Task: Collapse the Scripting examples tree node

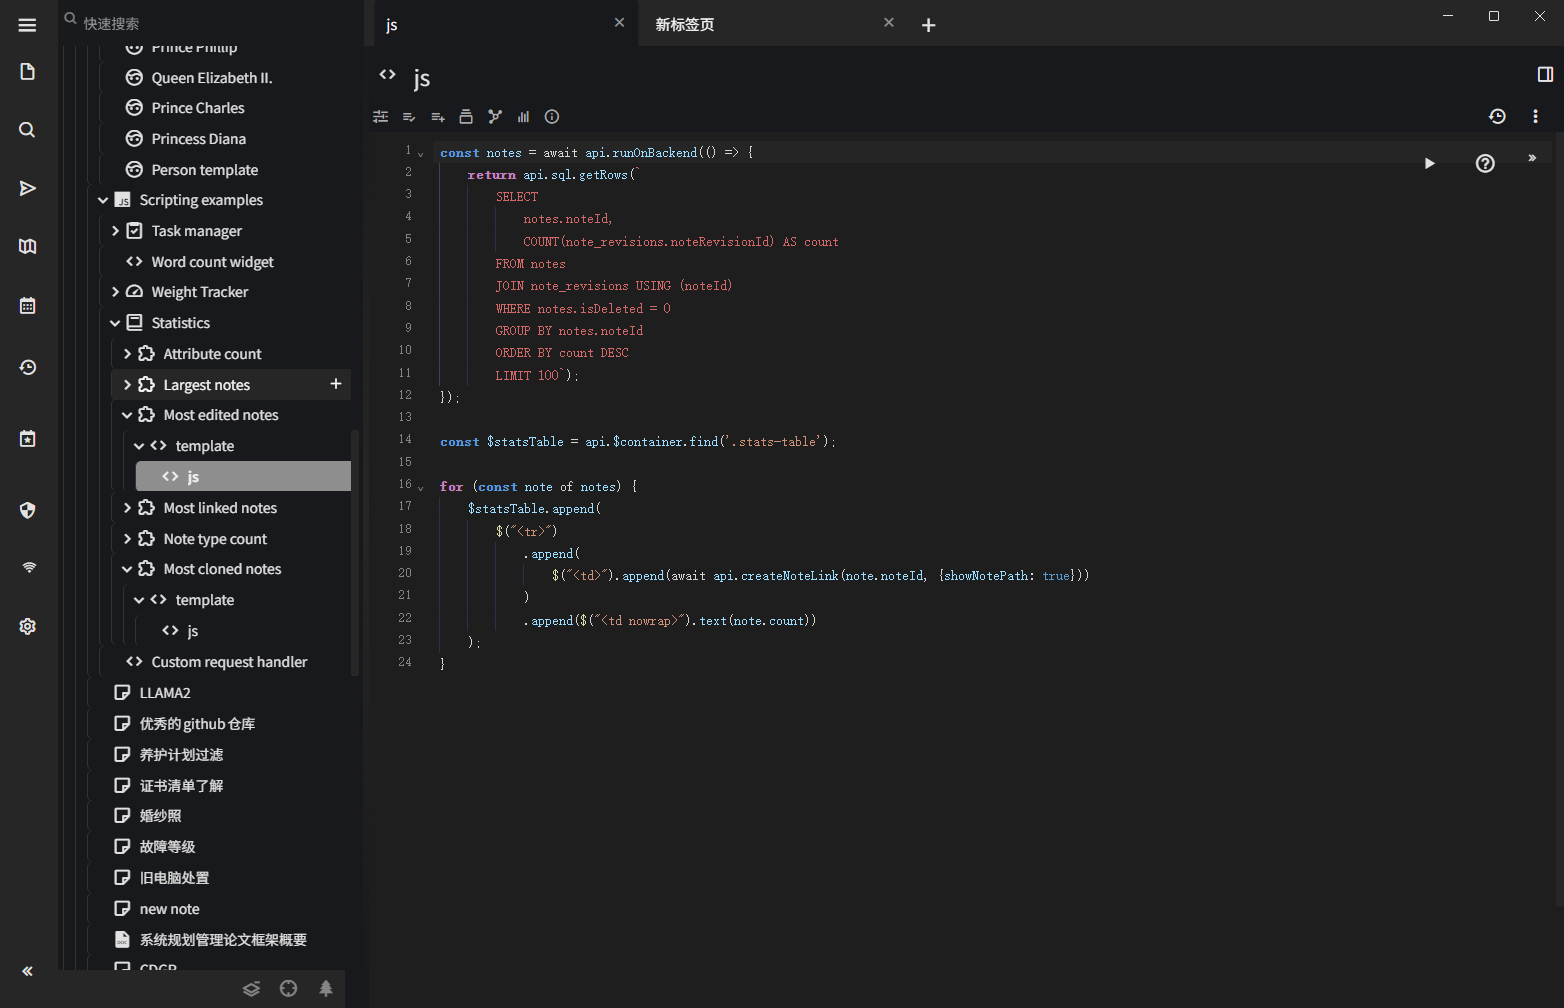Action: tap(103, 201)
